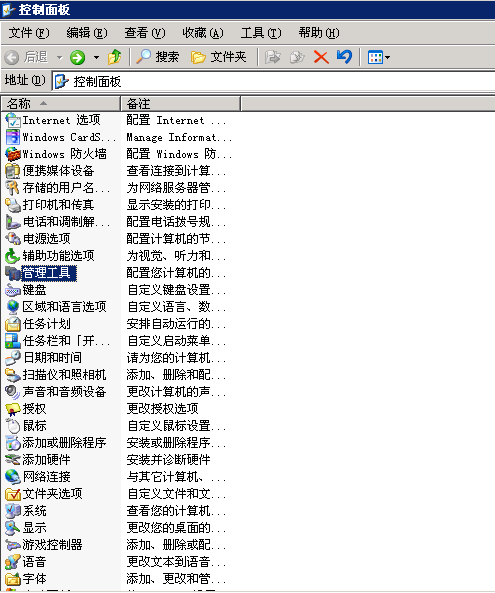Select the 网络连接 icon
This screenshot has width=495, height=593.
12,477
